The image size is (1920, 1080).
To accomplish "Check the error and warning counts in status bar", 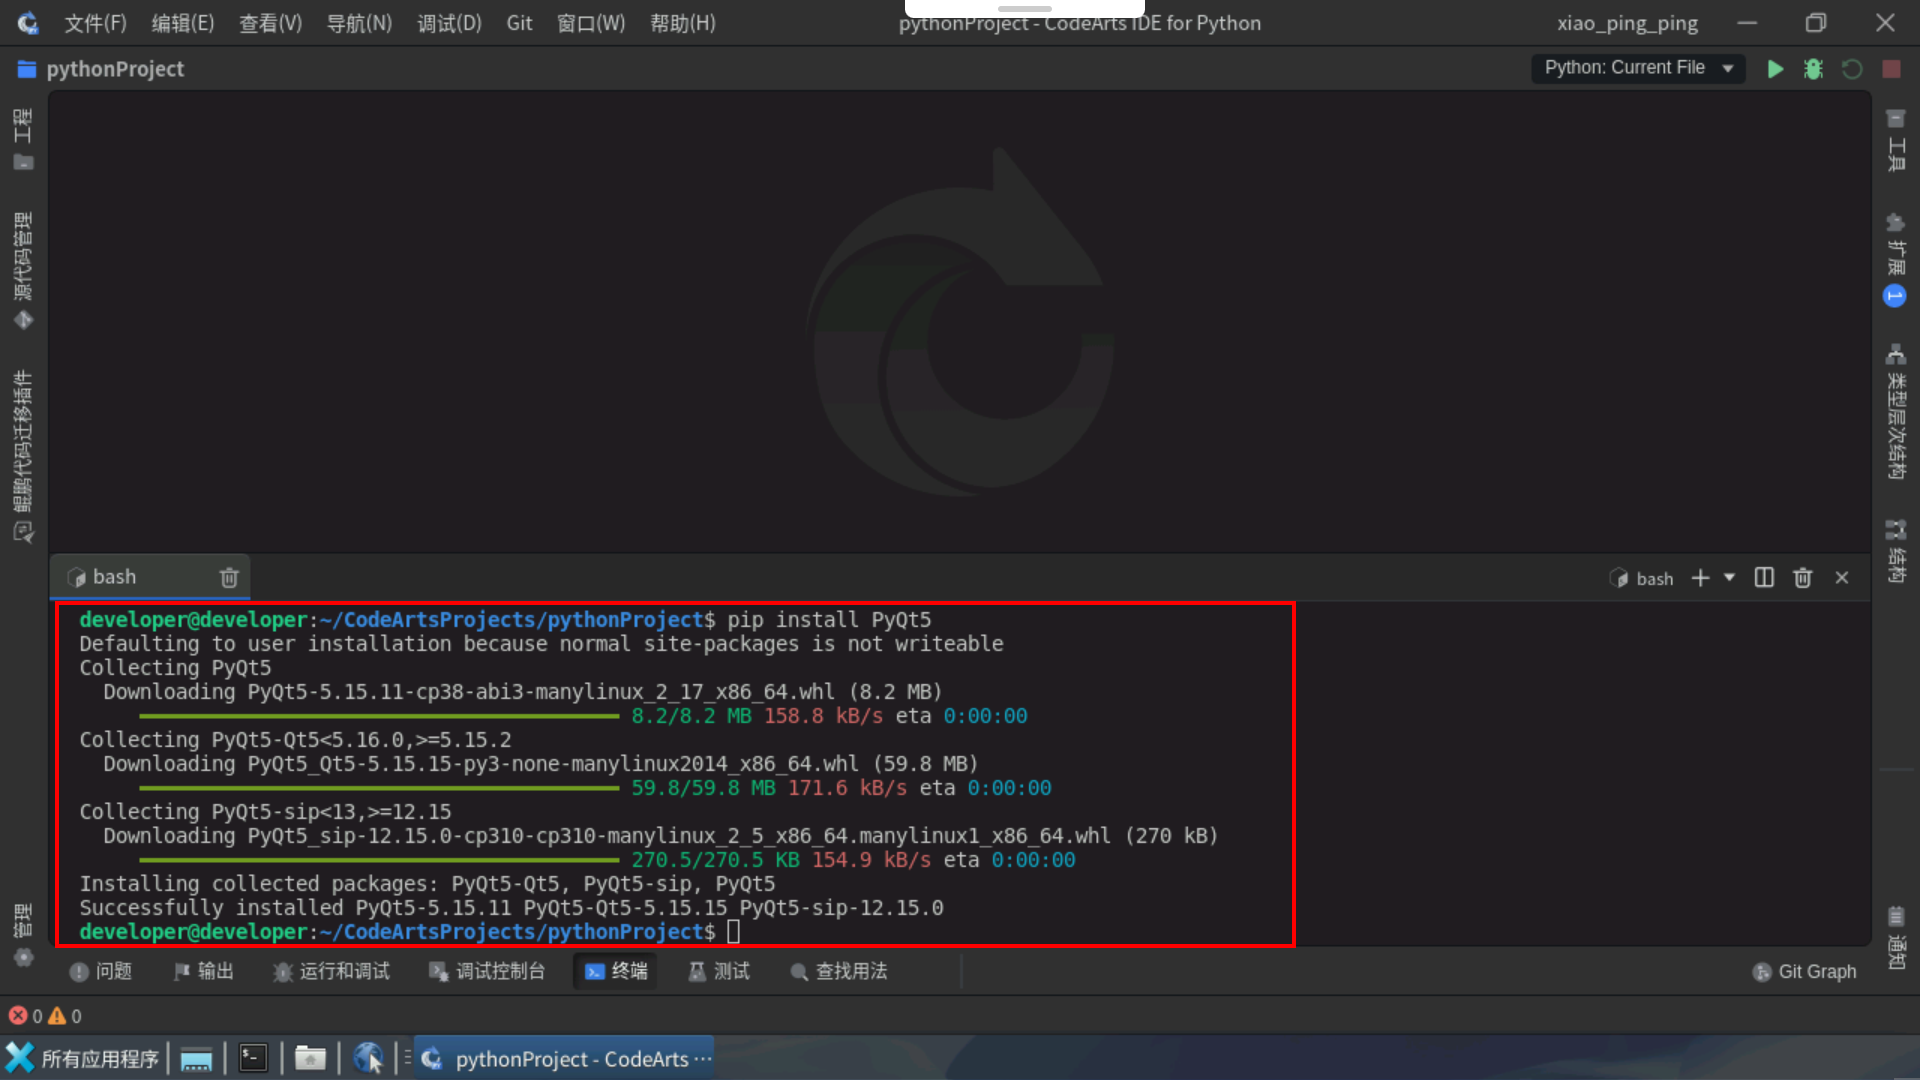I will [x=44, y=1015].
